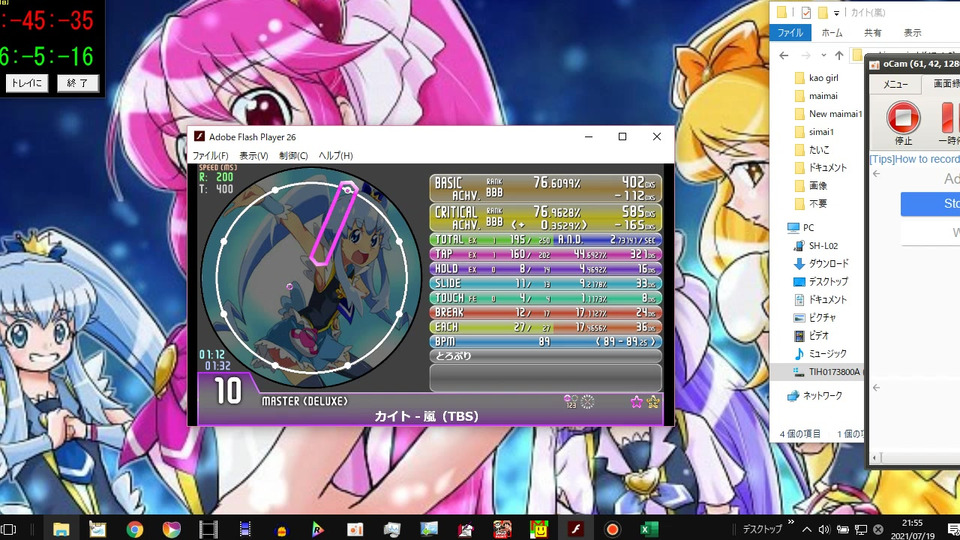
Task: Open the 表示 tab in Explorer ribbon
Action: point(912,32)
